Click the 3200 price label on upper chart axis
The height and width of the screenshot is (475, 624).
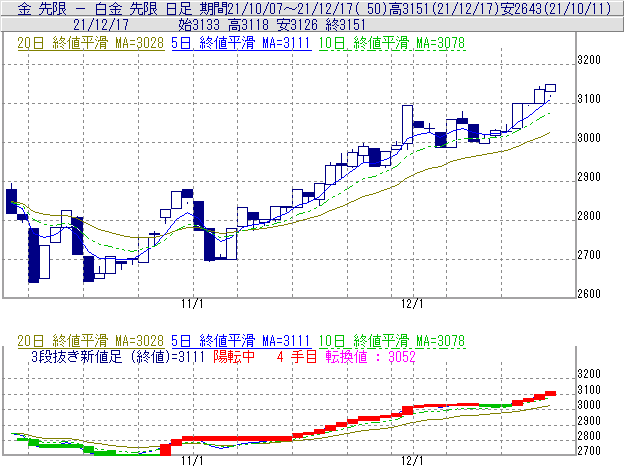coord(589,60)
